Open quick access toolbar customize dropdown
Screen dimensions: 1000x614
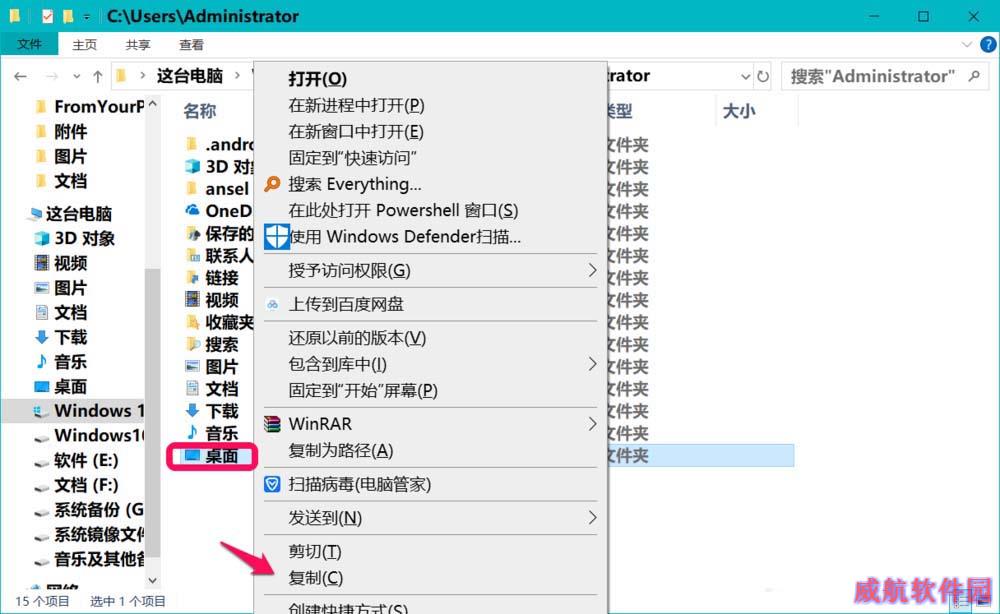(x=86, y=17)
